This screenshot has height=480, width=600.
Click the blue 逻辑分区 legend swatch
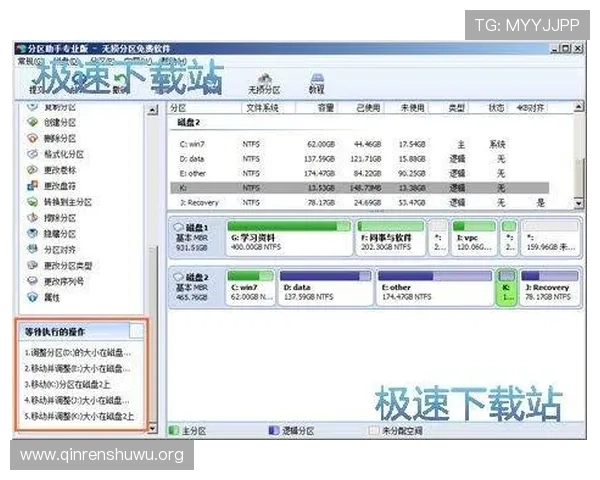point(274,431)
